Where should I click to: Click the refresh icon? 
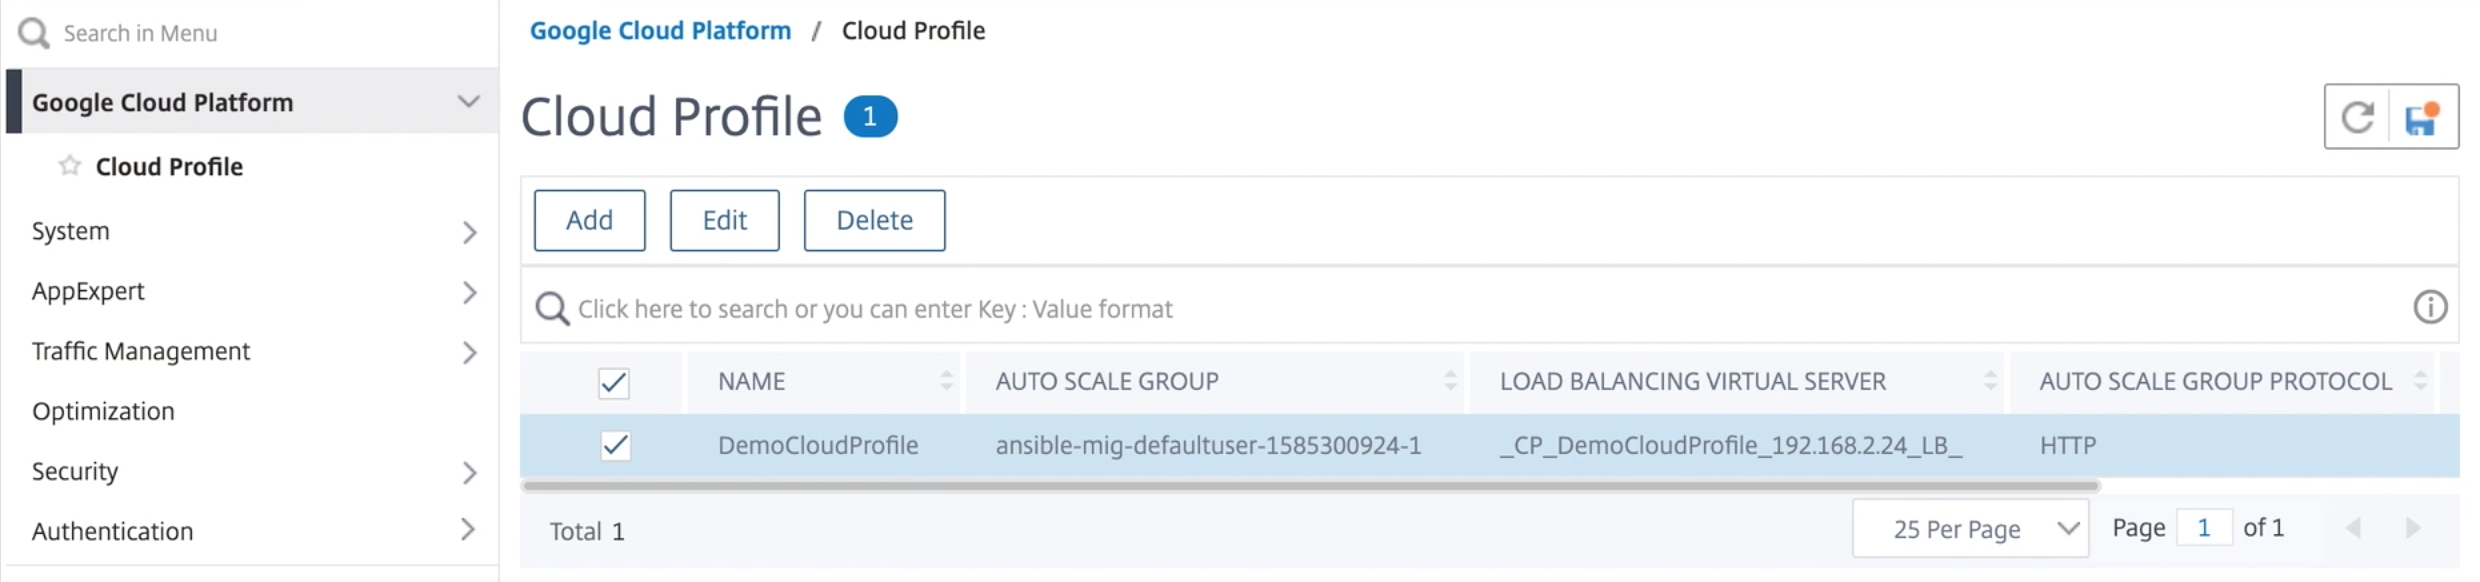pos(2357,117)
